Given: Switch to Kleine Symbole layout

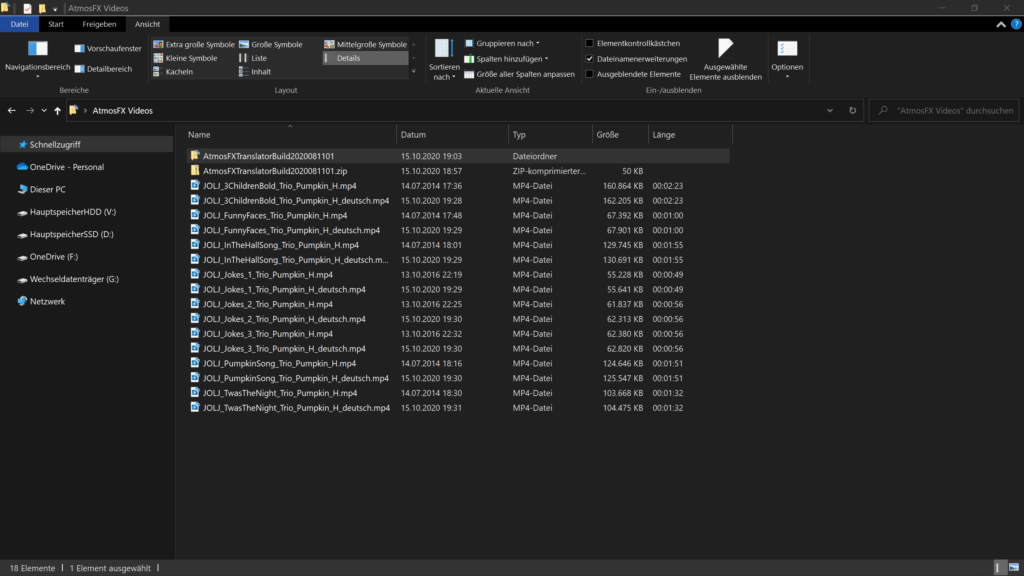Looking at the screenshot, I should [x=185, y=58].
